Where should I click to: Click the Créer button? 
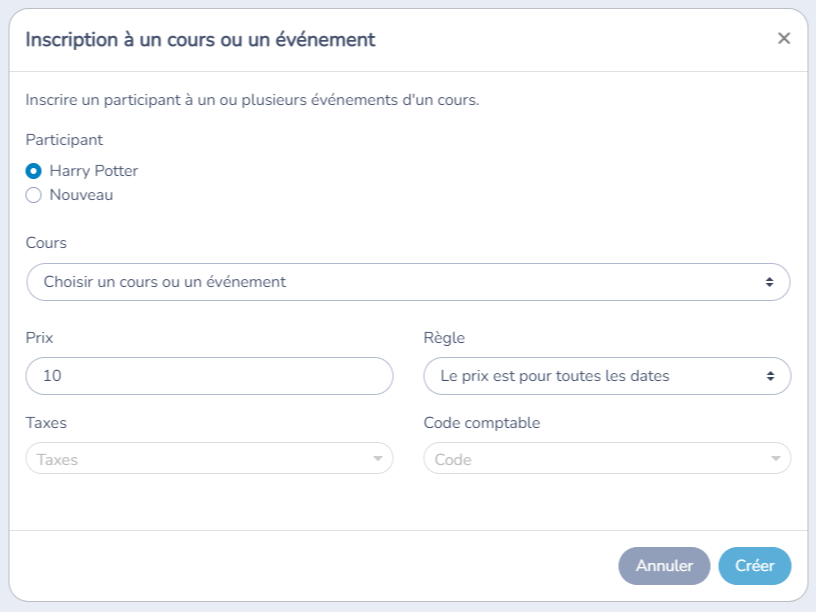pos(754,566)
